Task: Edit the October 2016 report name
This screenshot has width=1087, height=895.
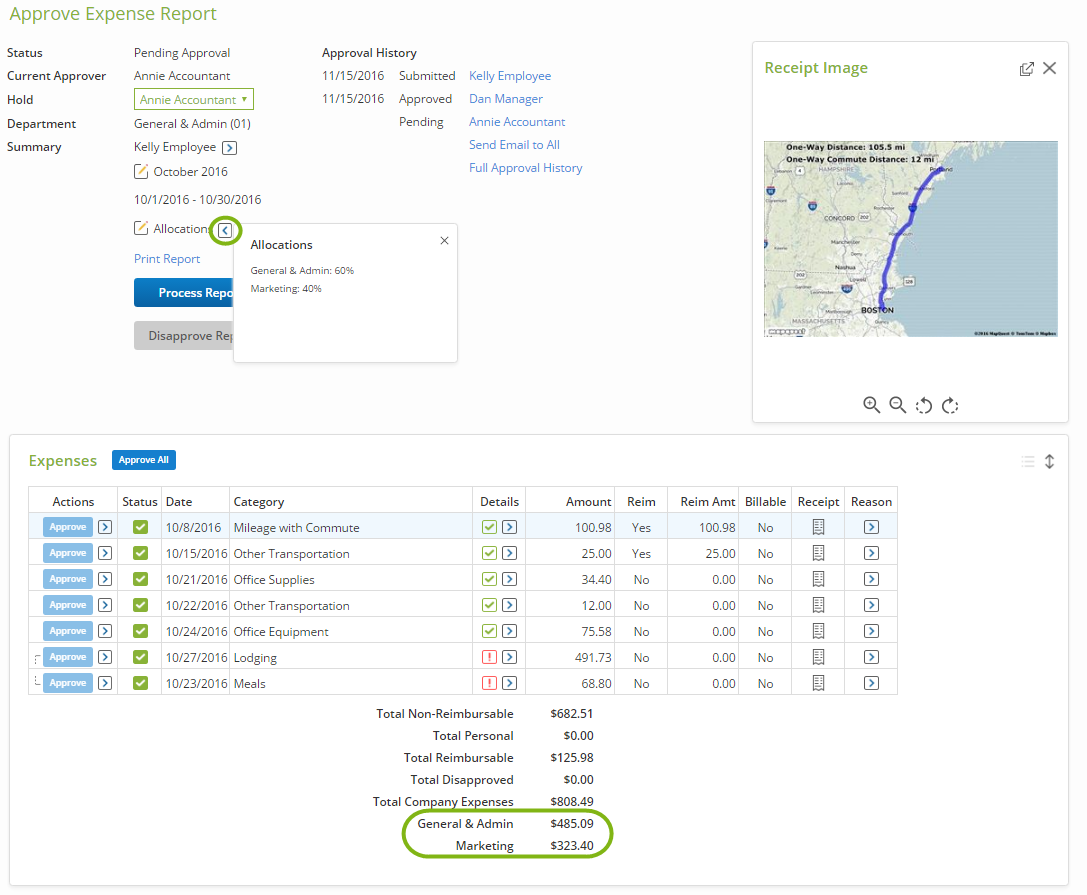Action: tap(141, 171)
